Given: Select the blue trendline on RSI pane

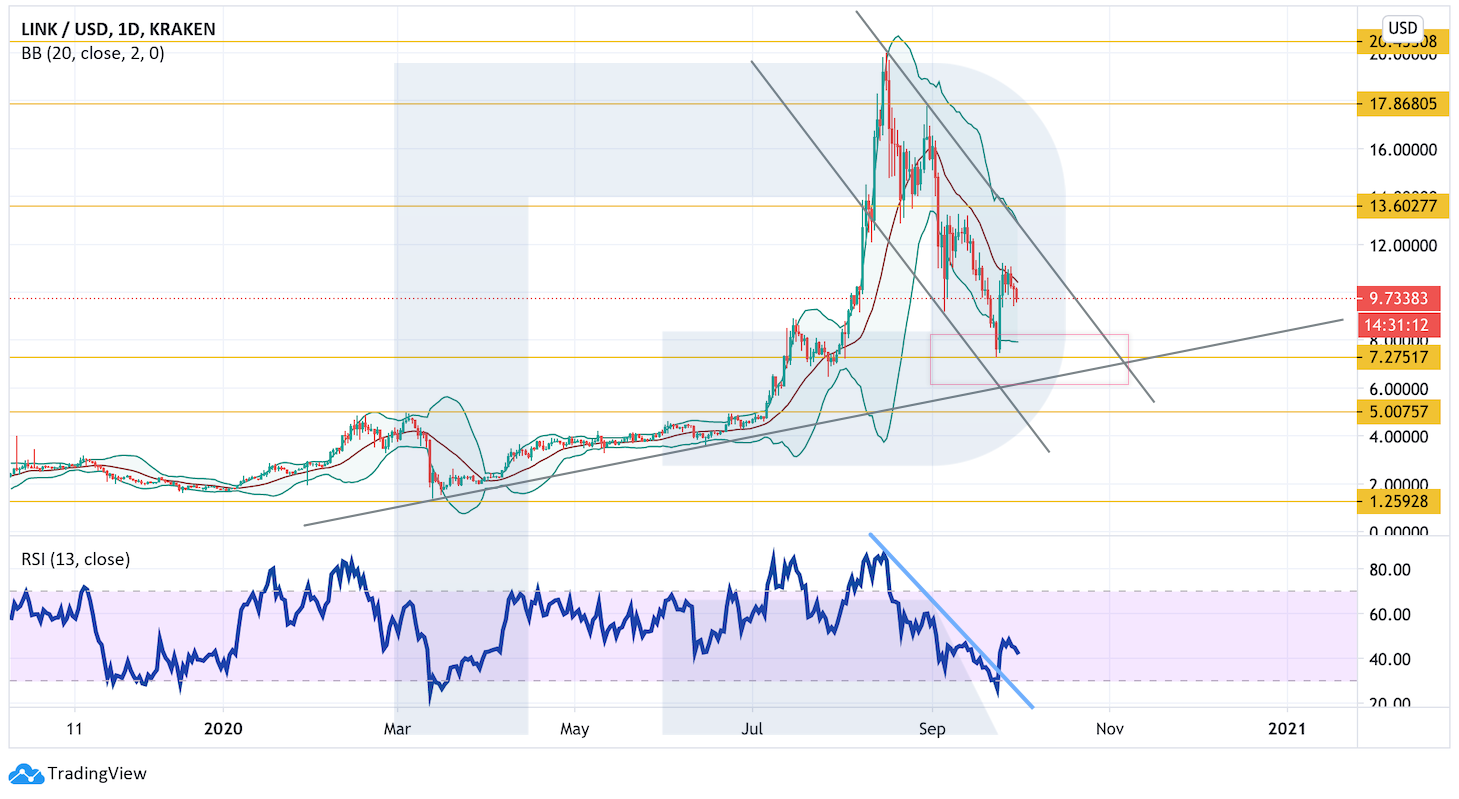Looking at the screenshot, I should click(x=950, y=621).
